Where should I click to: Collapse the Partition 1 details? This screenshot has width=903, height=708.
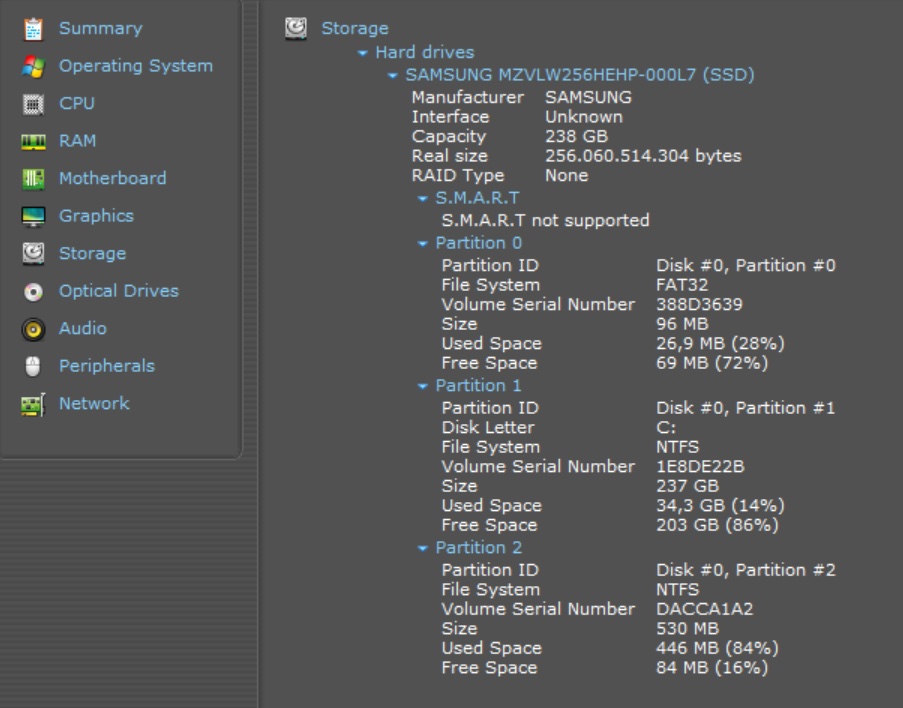click(423, 386)
